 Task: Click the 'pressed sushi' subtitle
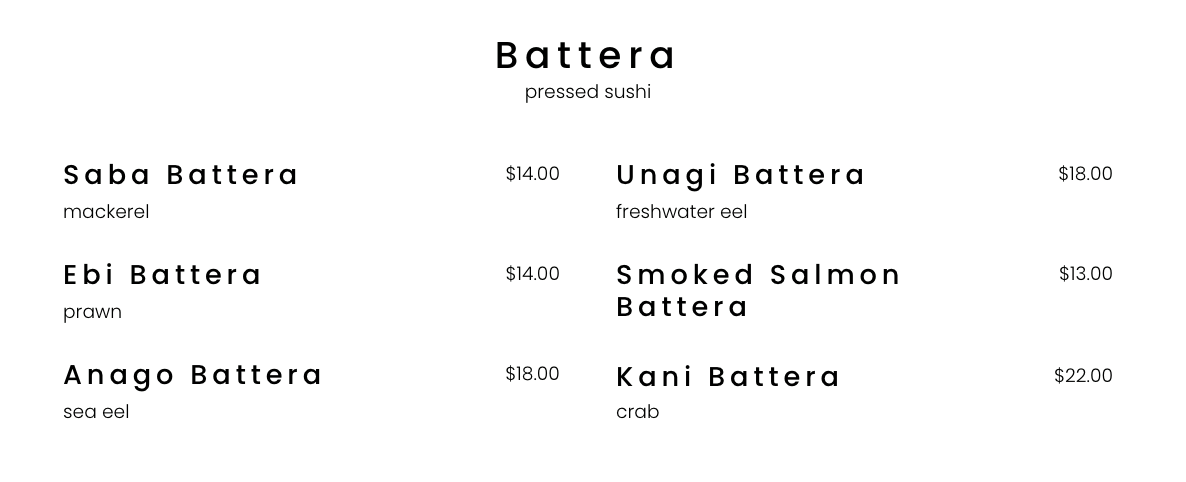click(588, 92)
